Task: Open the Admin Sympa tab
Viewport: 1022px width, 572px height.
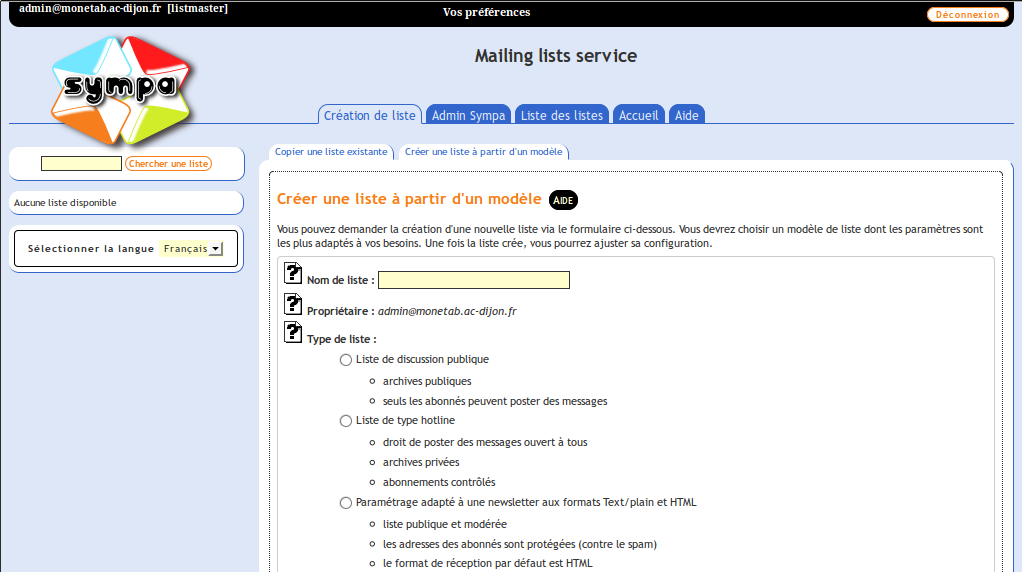Action: (468, 115)
